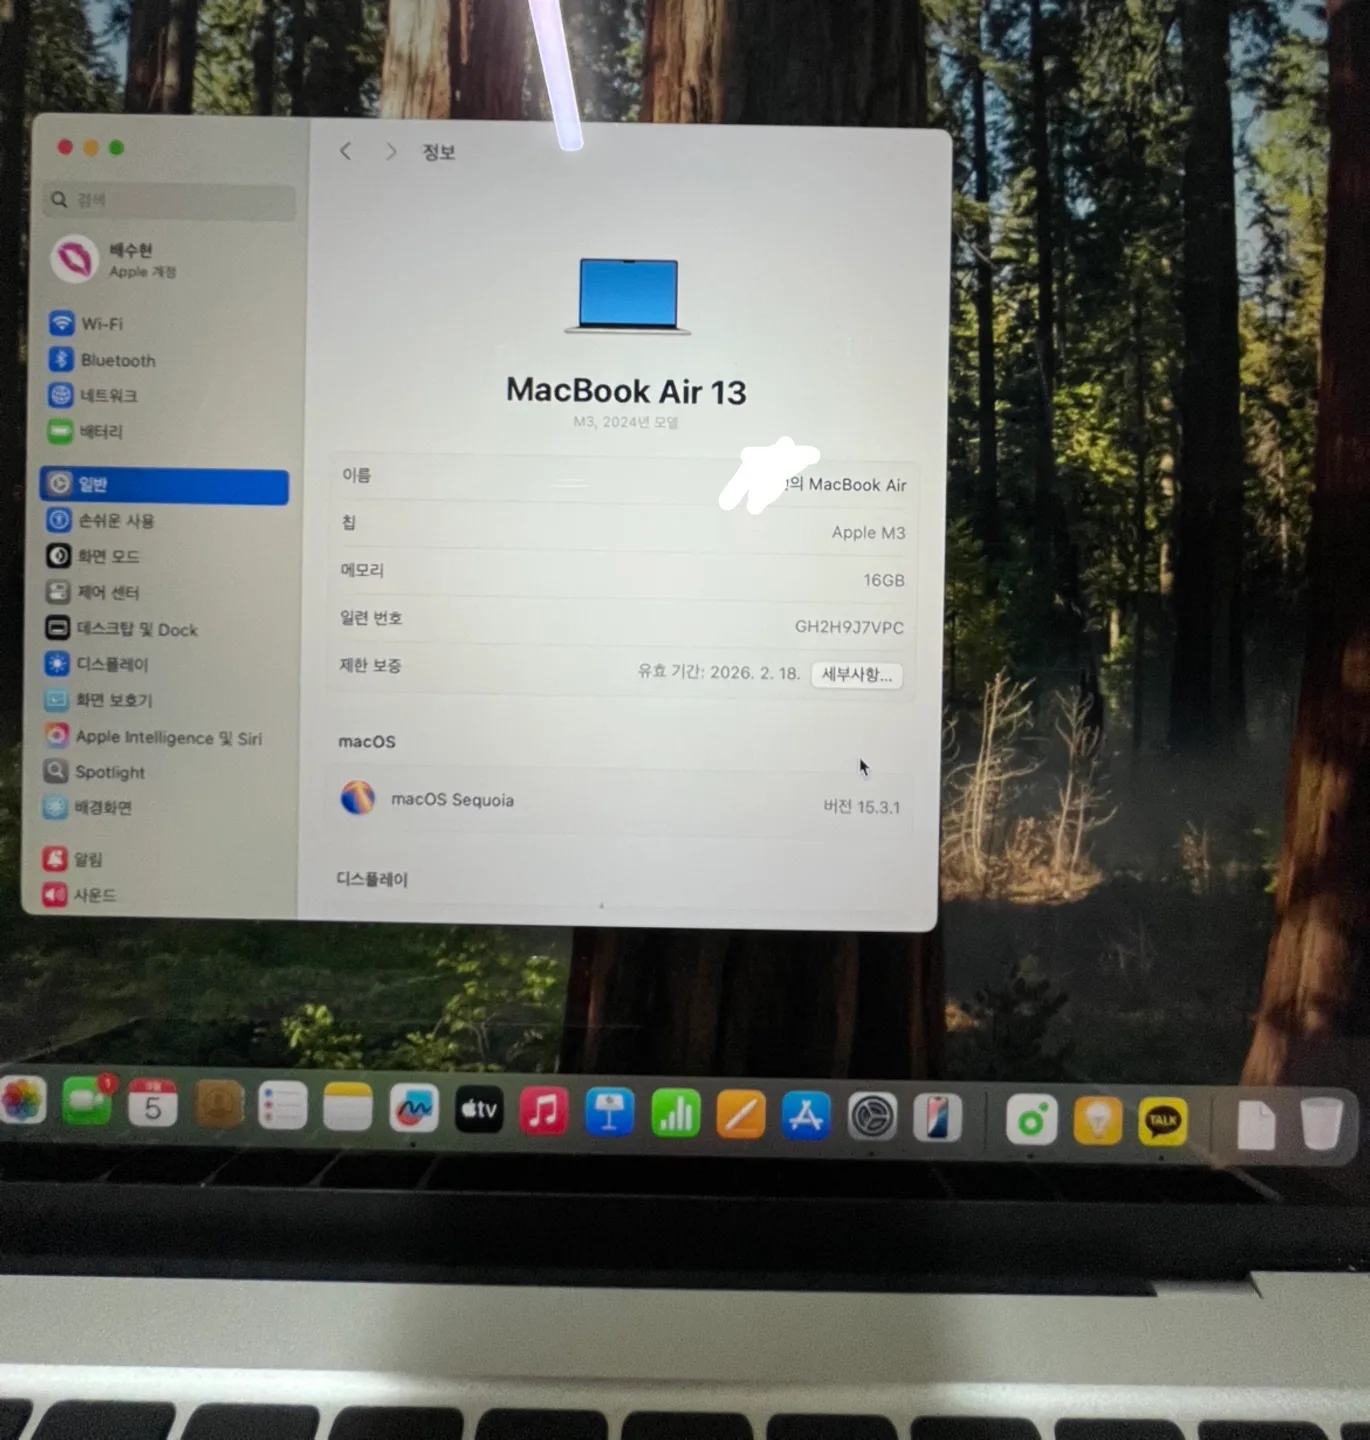Open Apple Intelligence 및 Siri settings
This screenshot has width=1370, height=1440.
pyautogui.click(x=154, y=737)
